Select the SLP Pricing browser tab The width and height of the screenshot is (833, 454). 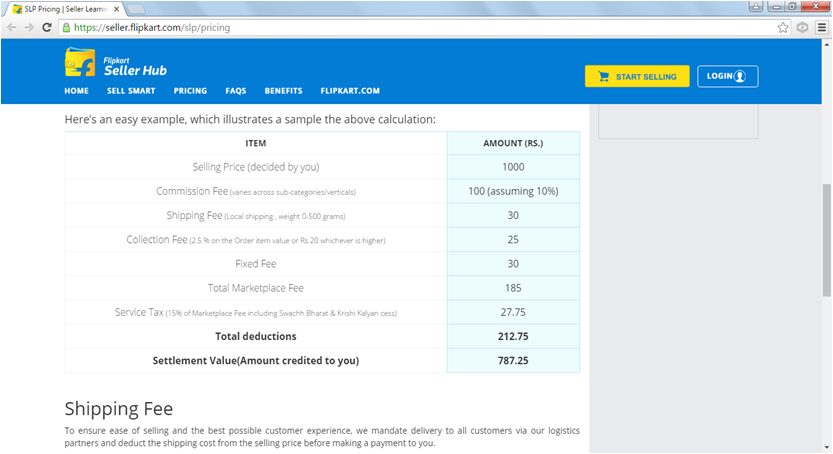64,9
